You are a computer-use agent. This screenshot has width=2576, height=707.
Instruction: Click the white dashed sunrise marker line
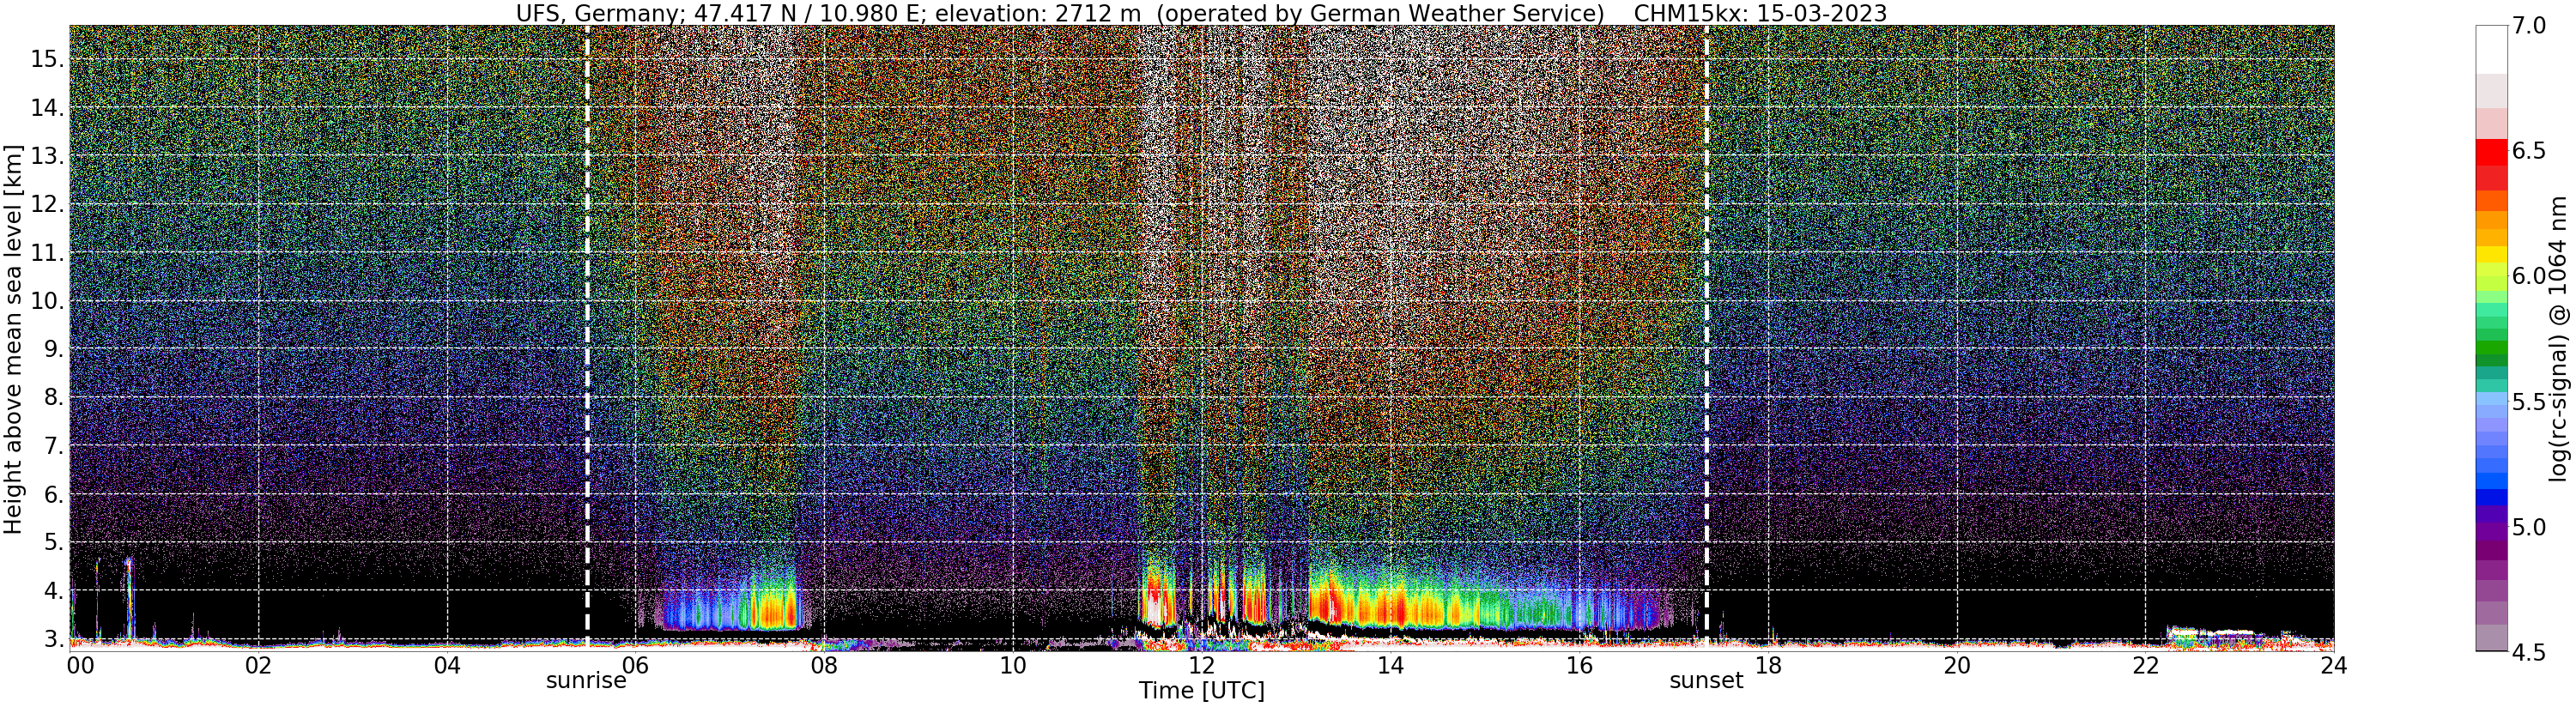(x=587, y=338)
